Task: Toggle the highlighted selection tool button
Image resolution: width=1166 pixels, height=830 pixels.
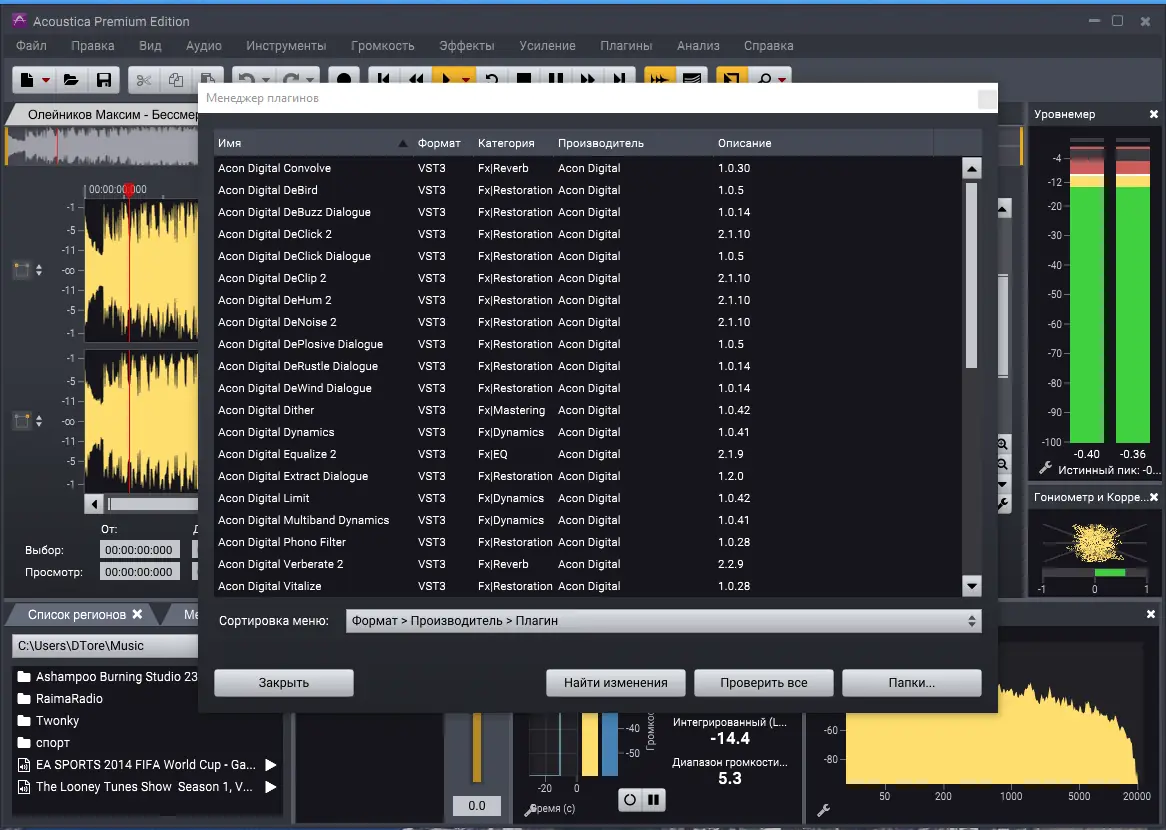Action: coord(731,78)
